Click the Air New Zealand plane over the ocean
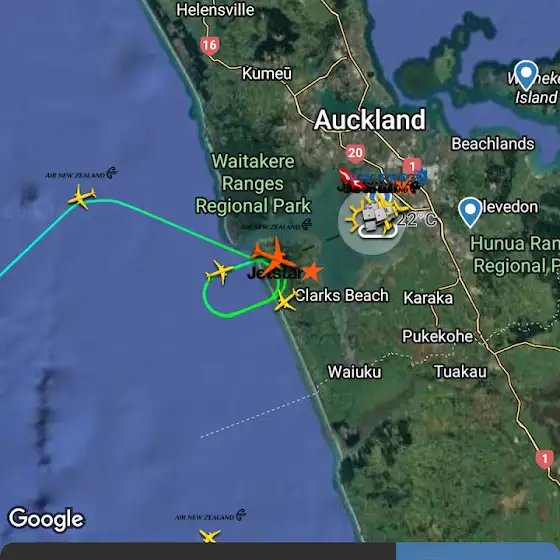Image resolution: width=560 pixels, height=560 pixels. click(82, 196)
